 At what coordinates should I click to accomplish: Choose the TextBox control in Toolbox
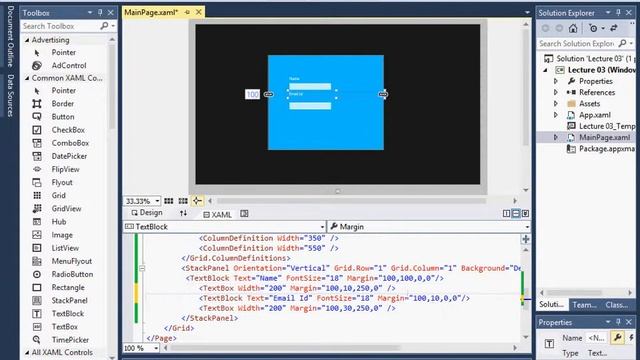tap(64, 327)
